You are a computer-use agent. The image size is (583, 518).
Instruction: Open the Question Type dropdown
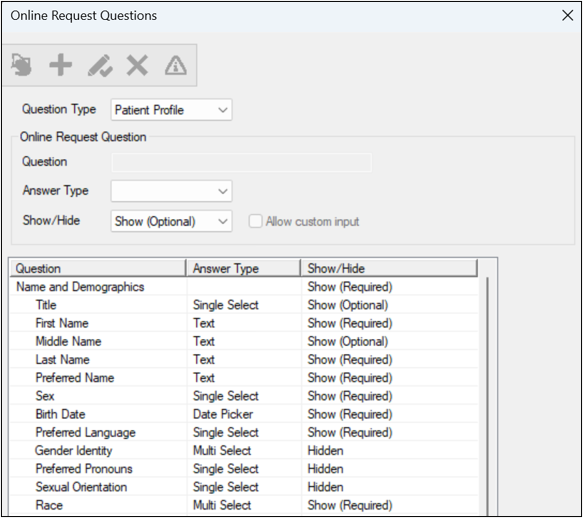click(171, 110)
